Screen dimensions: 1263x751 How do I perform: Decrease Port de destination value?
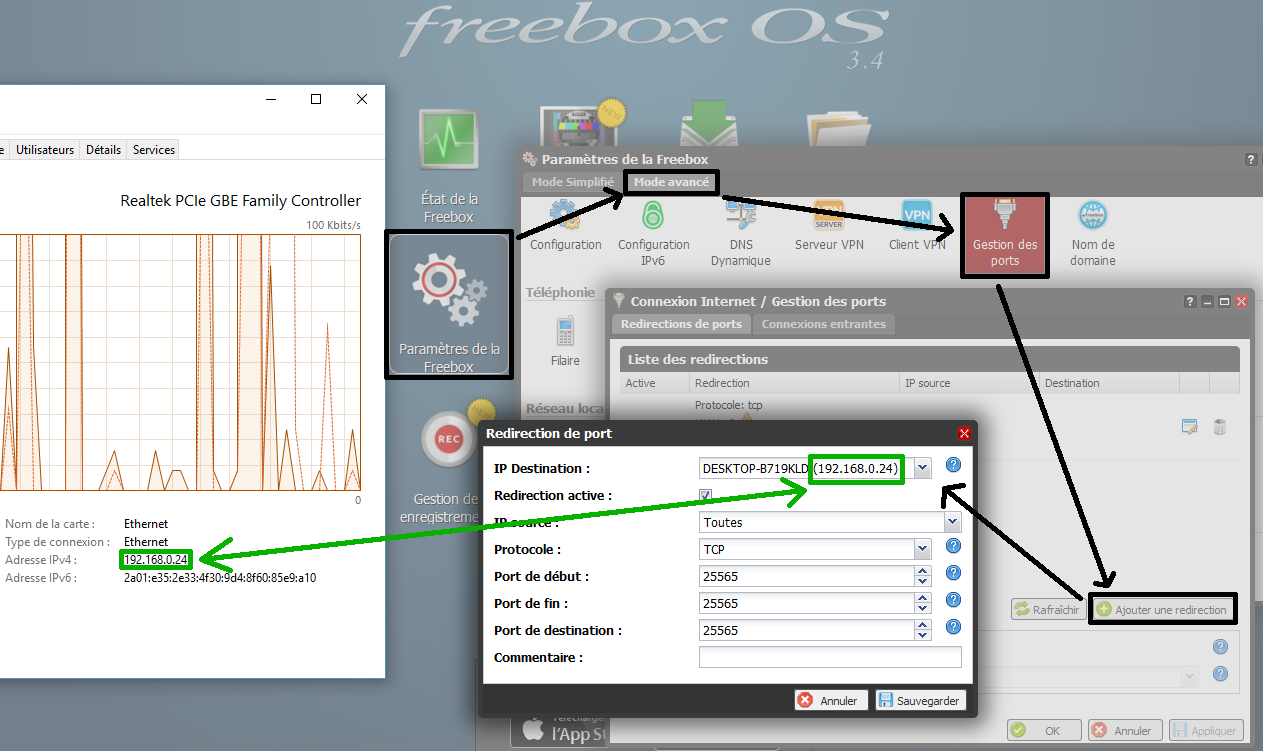click(x=923, y=635)
